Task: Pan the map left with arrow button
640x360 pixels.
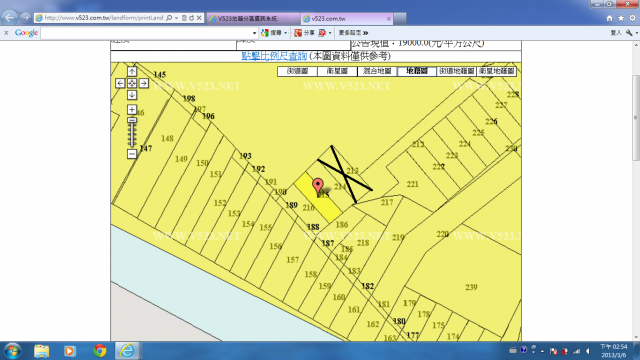Action: [x=120, y=83]
